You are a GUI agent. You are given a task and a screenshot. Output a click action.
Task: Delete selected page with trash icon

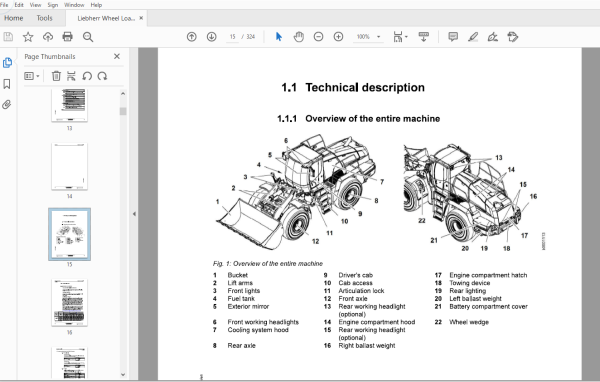pos(56,76)
